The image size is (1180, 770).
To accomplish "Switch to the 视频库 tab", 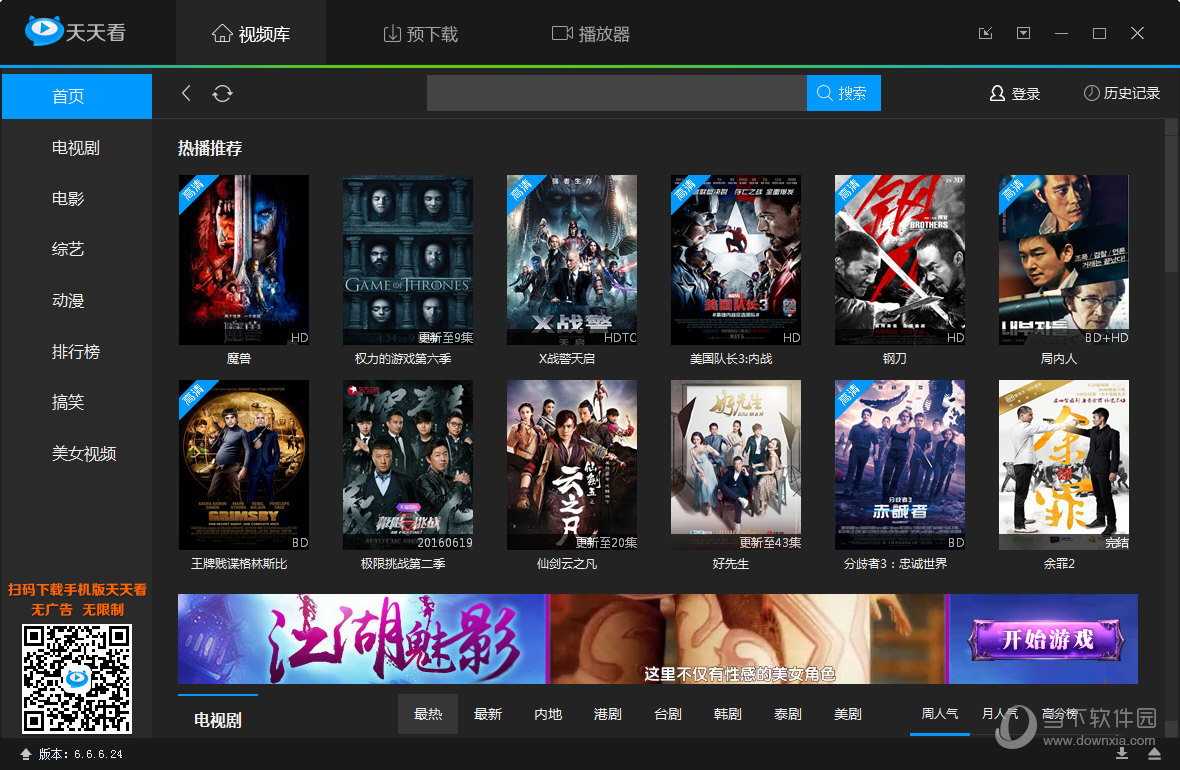I will click(x=251, y=34).
